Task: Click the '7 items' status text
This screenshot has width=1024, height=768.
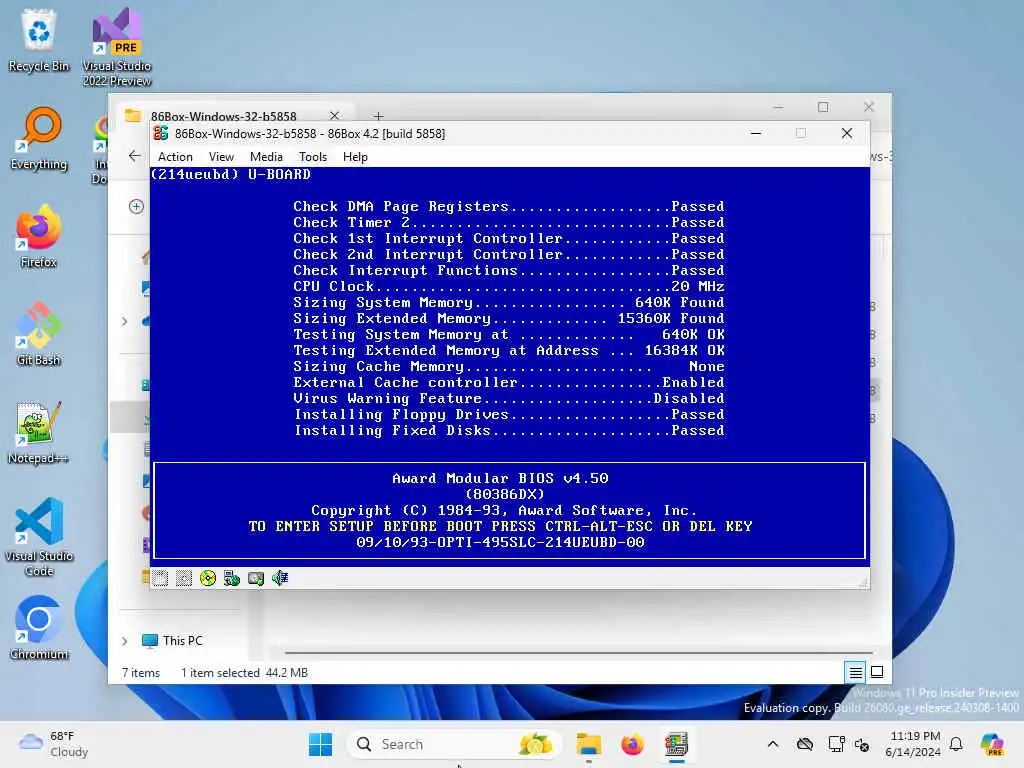Action: (x=140, y=673)
